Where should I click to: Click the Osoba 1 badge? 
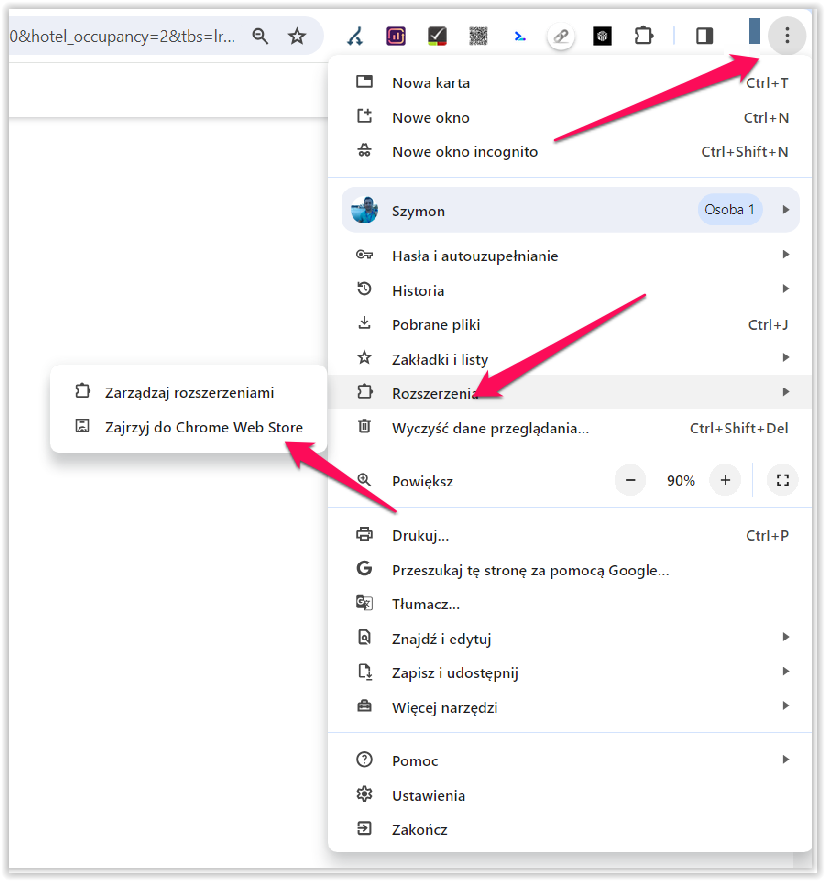pyautogui.click(x=729, y=210)
